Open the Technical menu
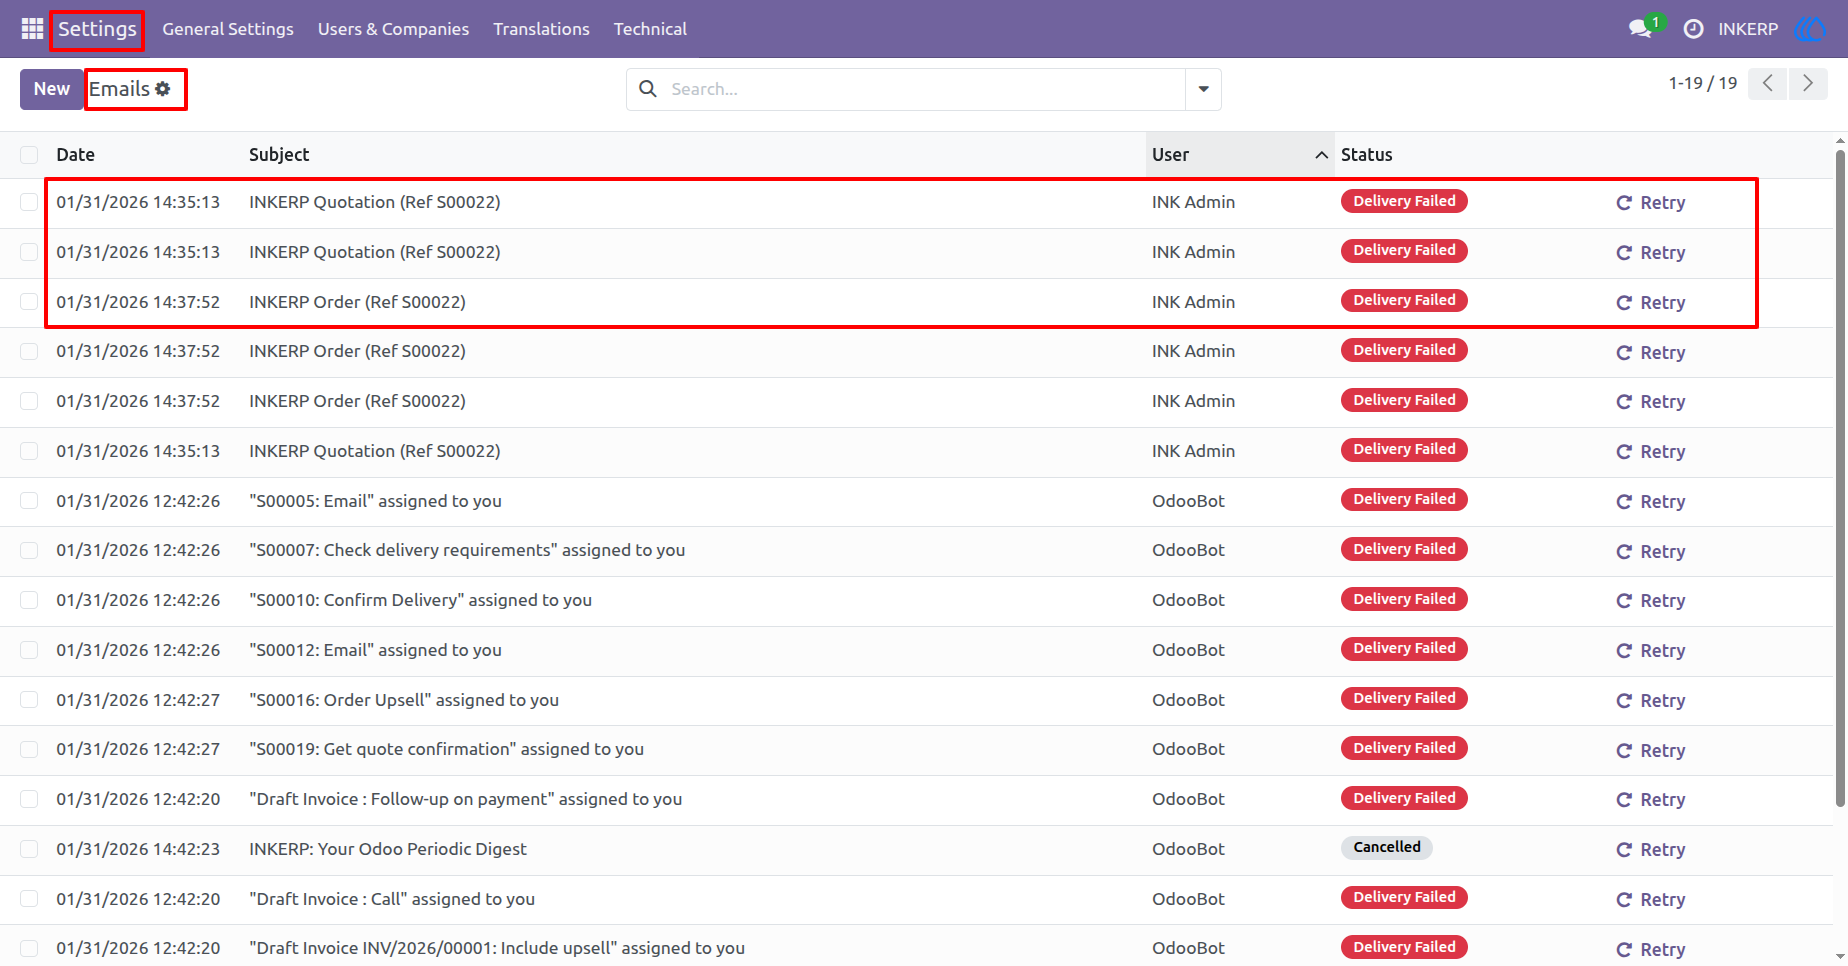Image resolution: width=1848 pixels, height=966 pixels. [x=650, y=29]
